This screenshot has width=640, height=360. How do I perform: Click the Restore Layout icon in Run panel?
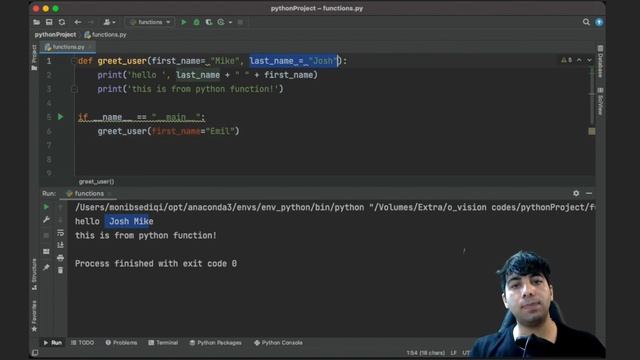pyautogui.click(x=46, y=251)
